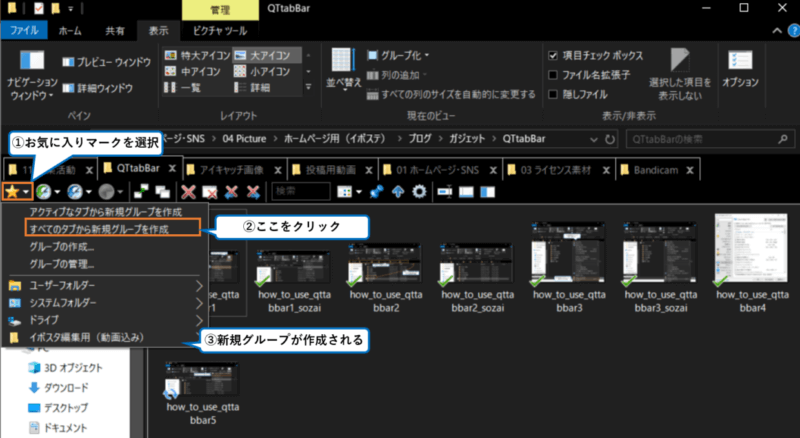The width and height of the screenshot is (800, 438).
Task: Close the 01 ホームページ･SNS tab with its X
Action: [493, 170]
